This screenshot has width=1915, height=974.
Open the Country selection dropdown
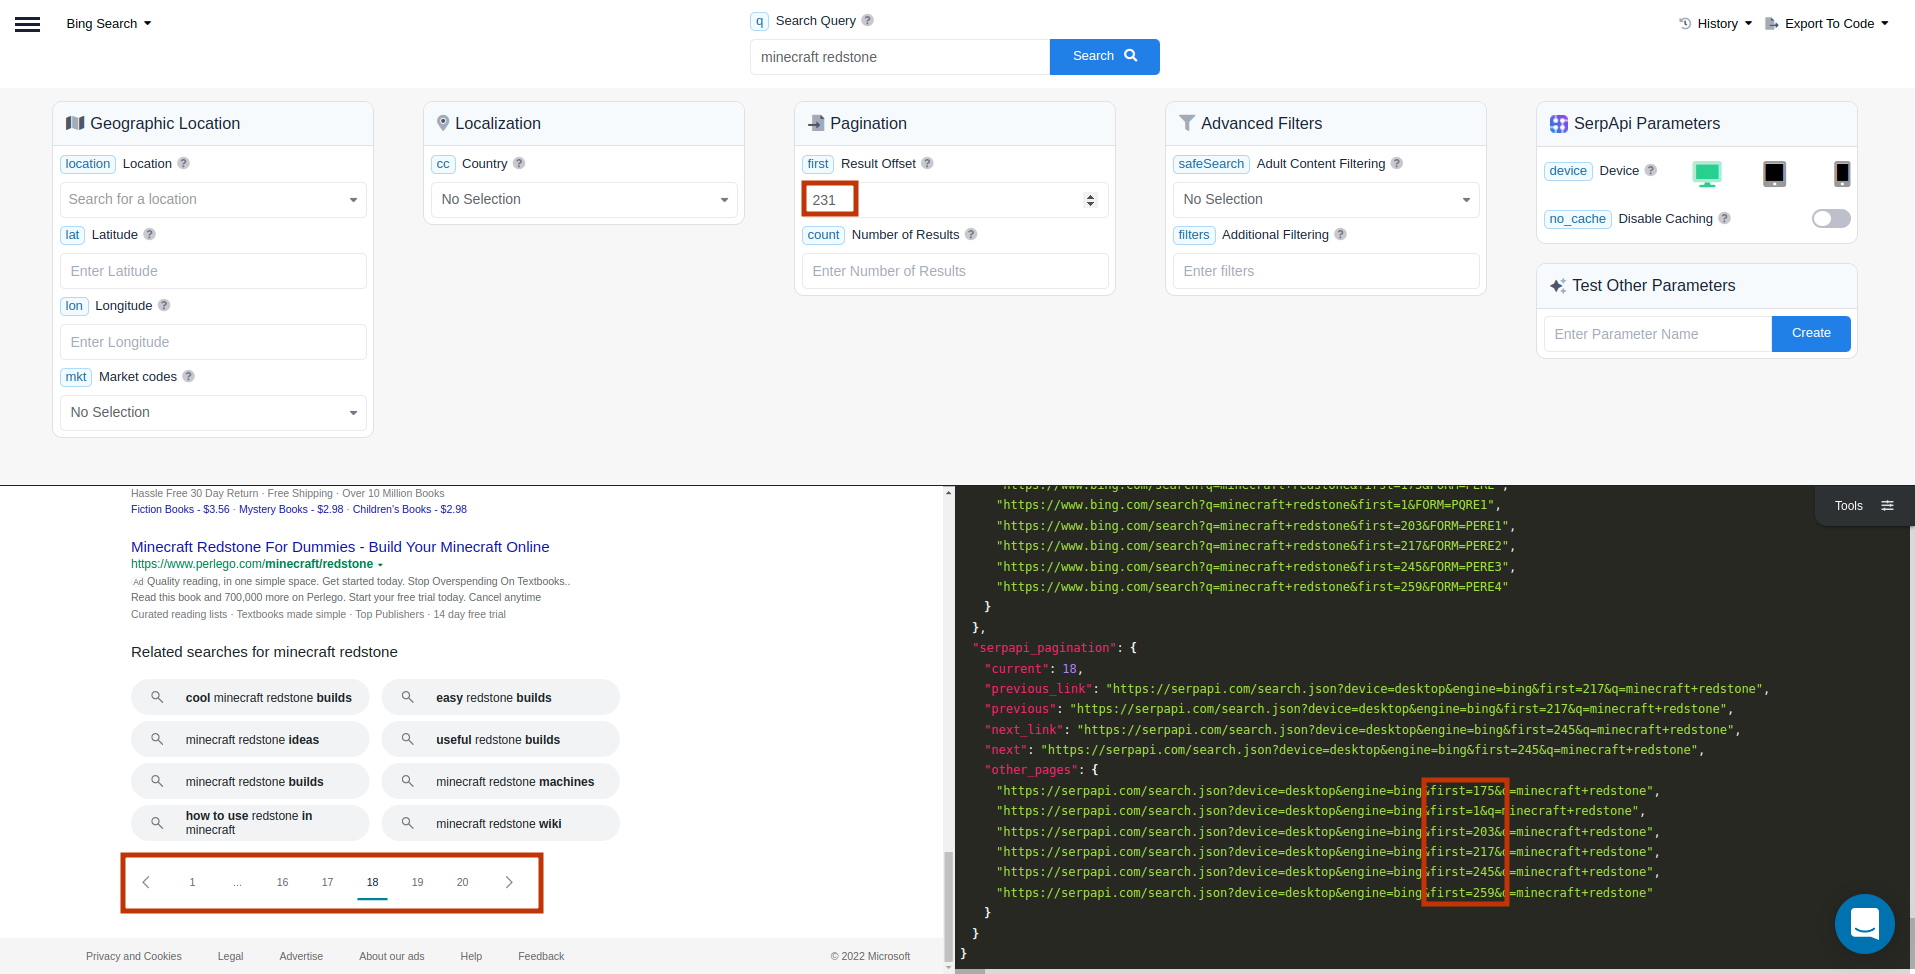[x=584, y=199]
